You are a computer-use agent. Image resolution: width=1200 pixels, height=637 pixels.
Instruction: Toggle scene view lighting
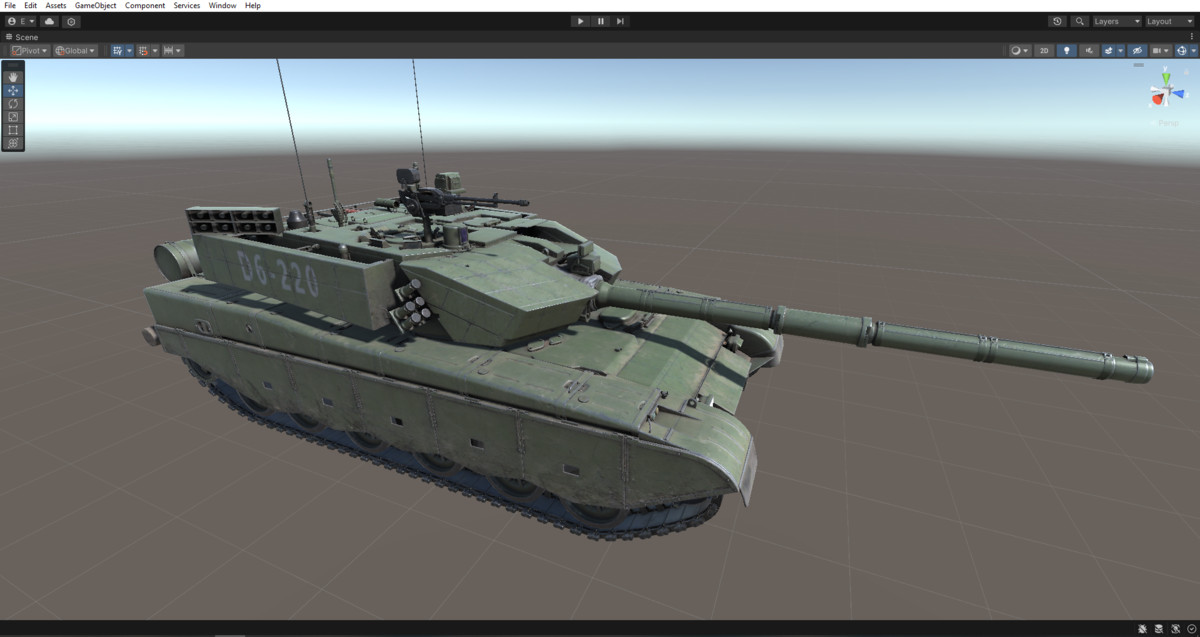click(1067, 50)
